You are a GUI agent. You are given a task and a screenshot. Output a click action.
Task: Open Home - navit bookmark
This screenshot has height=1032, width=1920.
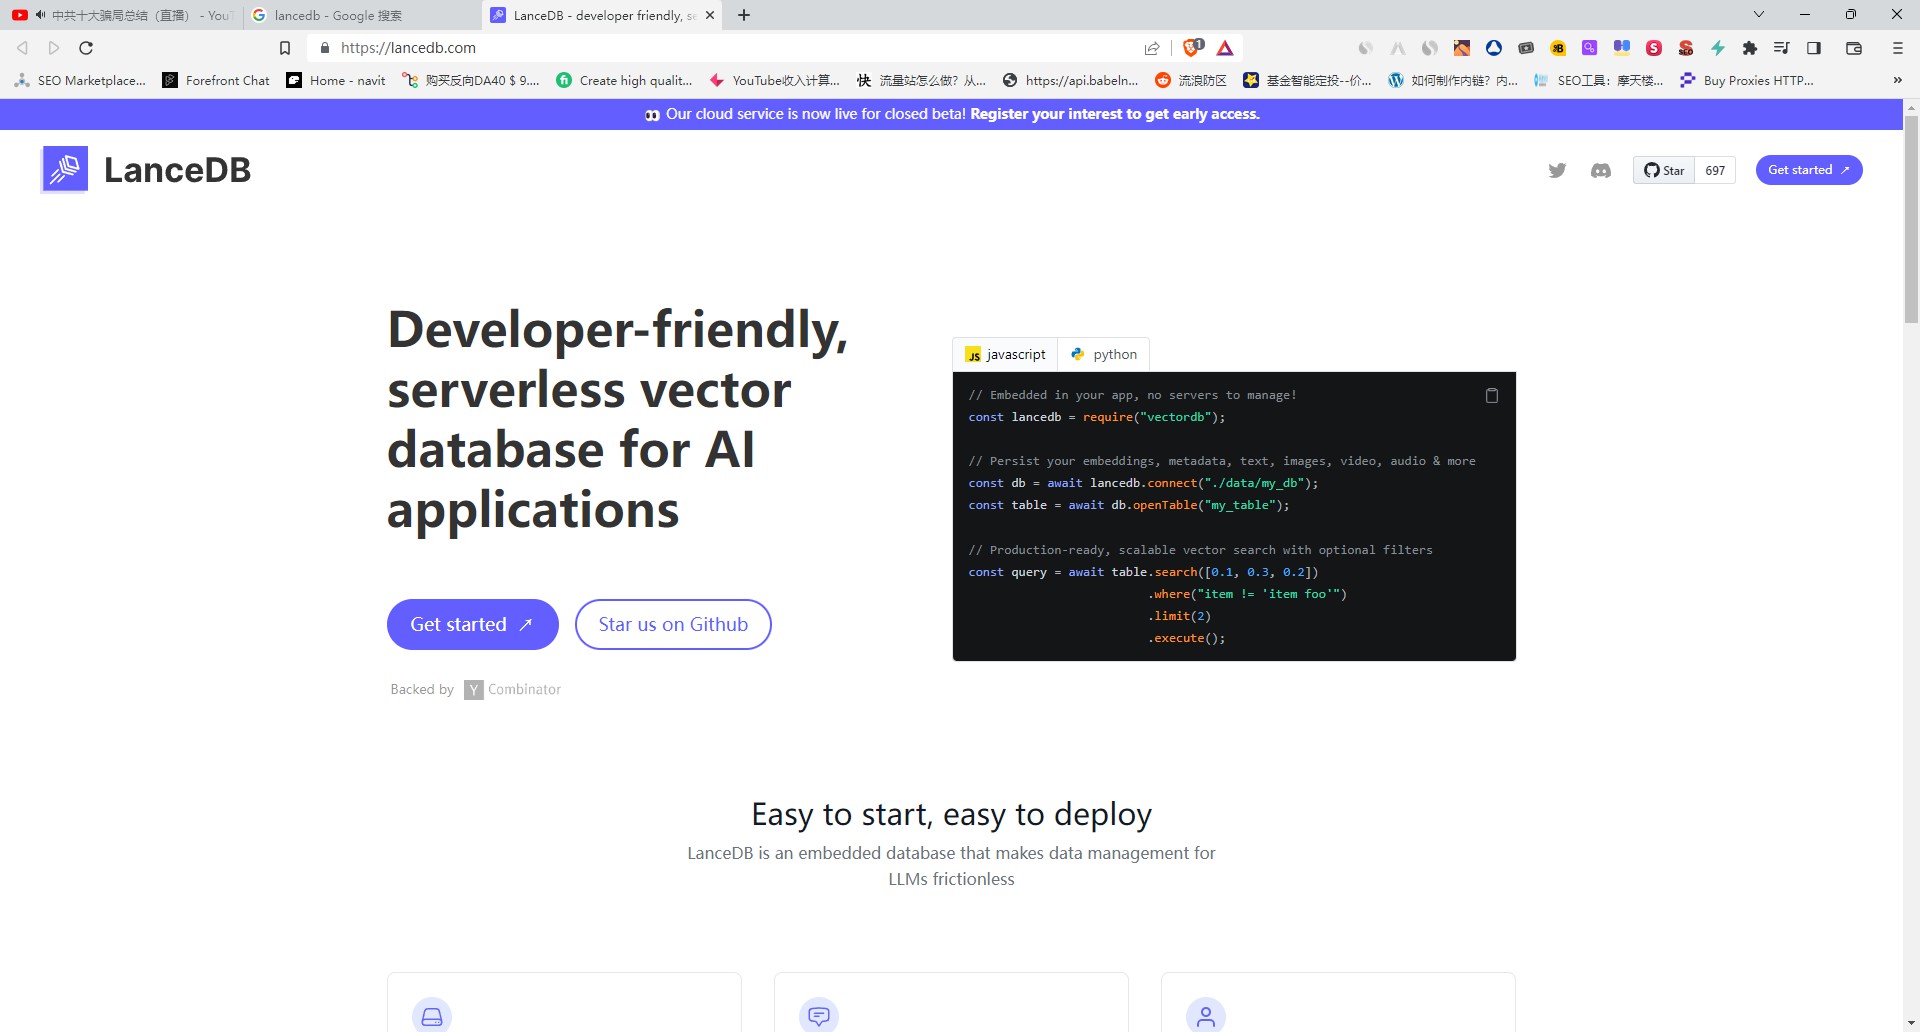[336, 80]
